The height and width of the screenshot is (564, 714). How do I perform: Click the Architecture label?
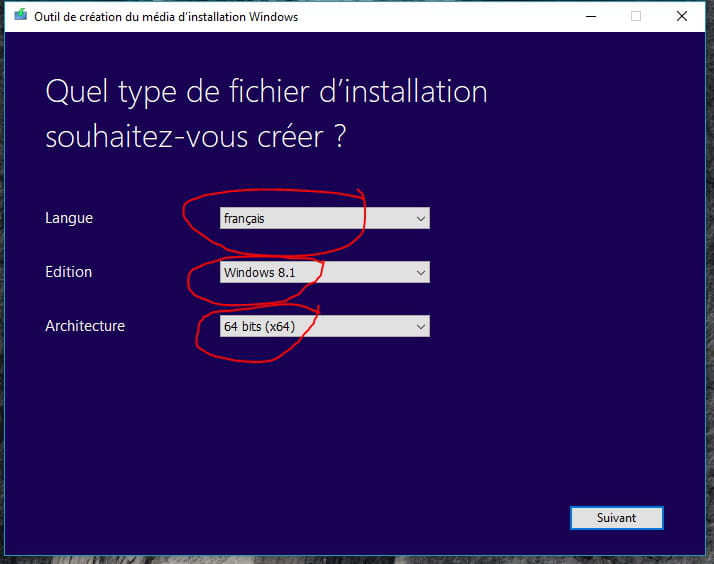coord(85,326)
